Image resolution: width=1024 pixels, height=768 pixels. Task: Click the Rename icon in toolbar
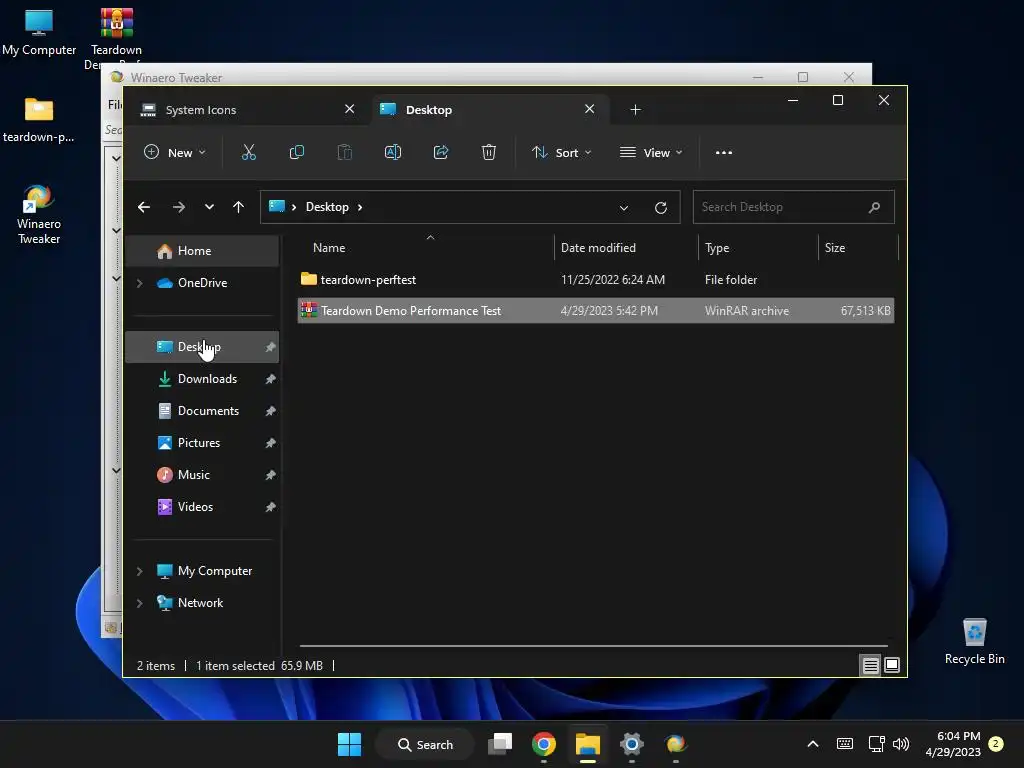click(392, 152)
